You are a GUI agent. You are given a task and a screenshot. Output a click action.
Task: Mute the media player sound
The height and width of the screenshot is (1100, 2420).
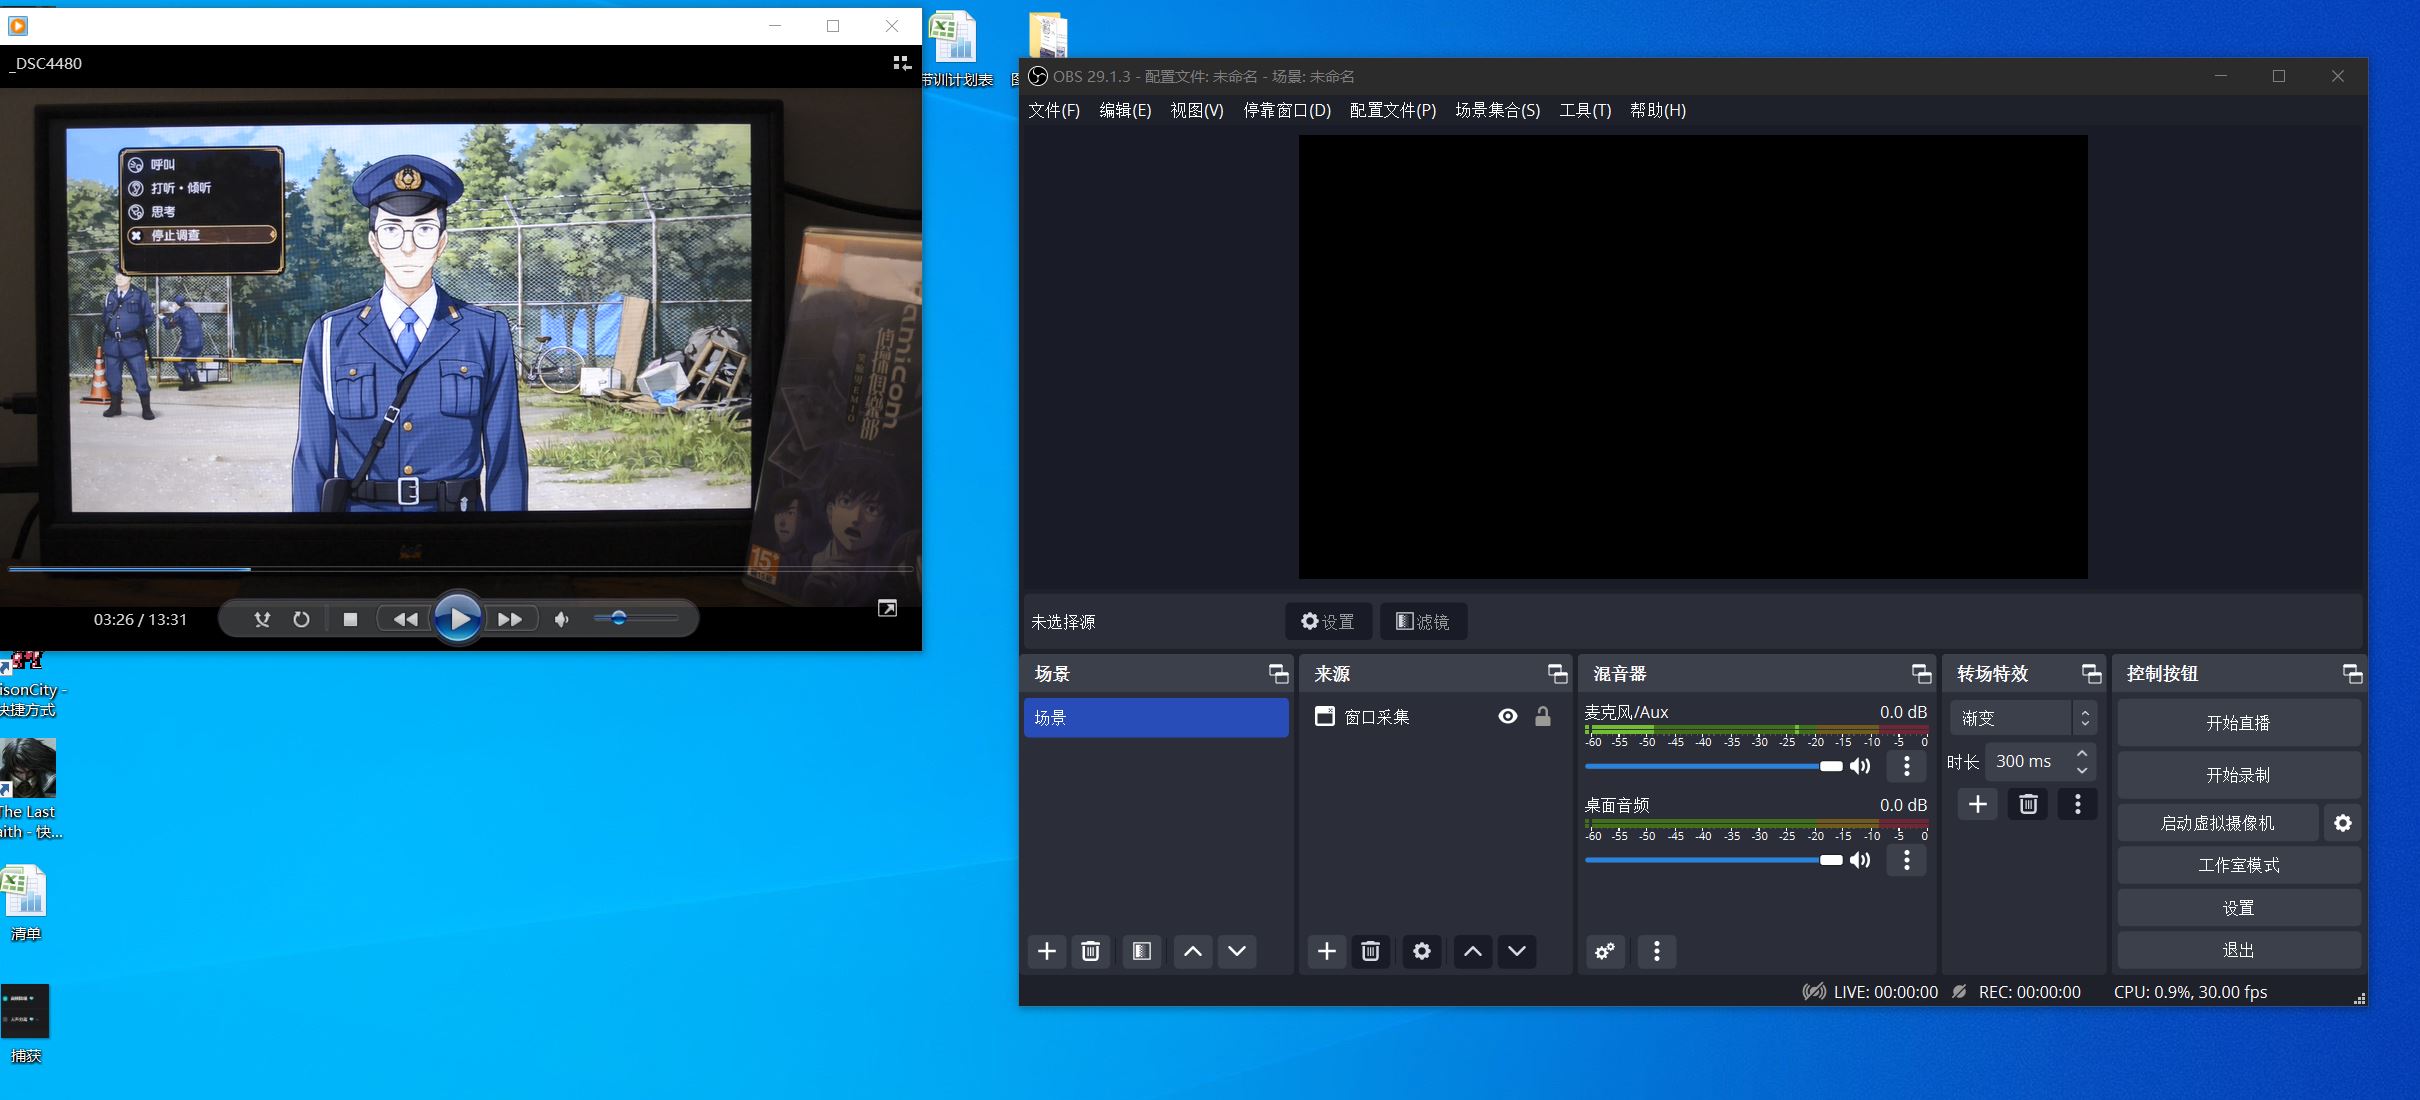click(x=562, y=619)
